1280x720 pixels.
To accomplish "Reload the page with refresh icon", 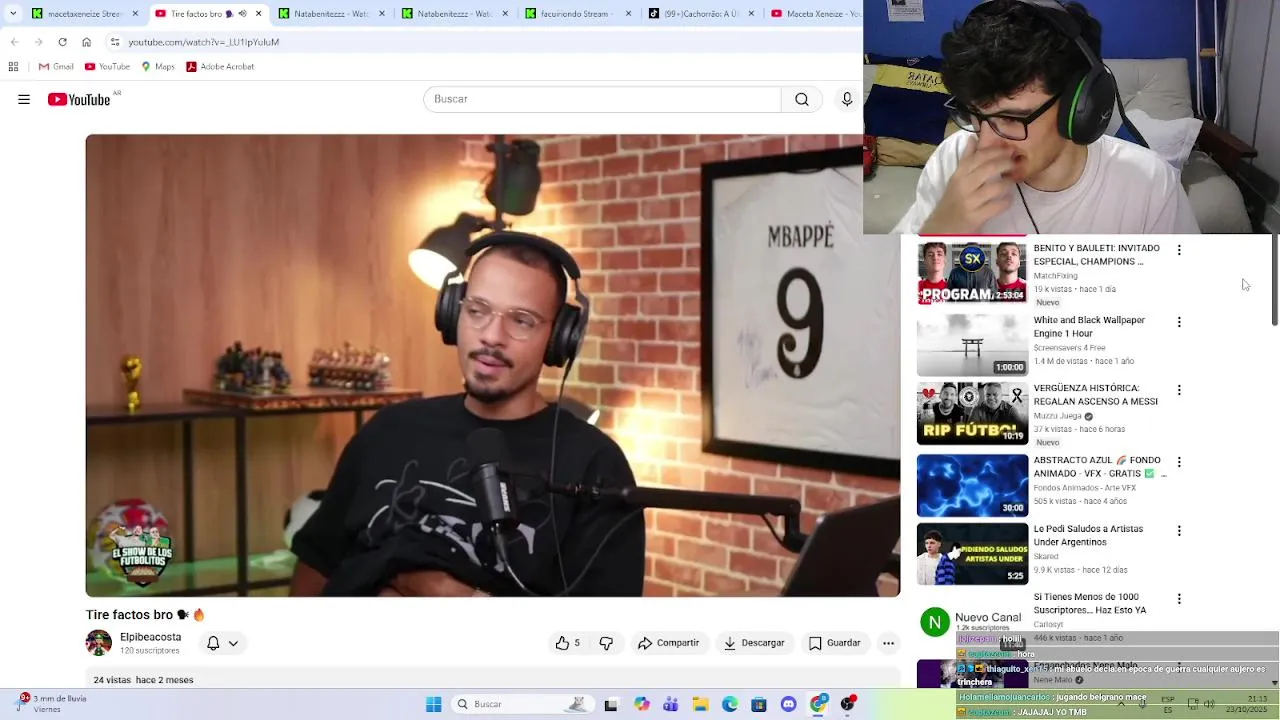I will click(62, 42).
